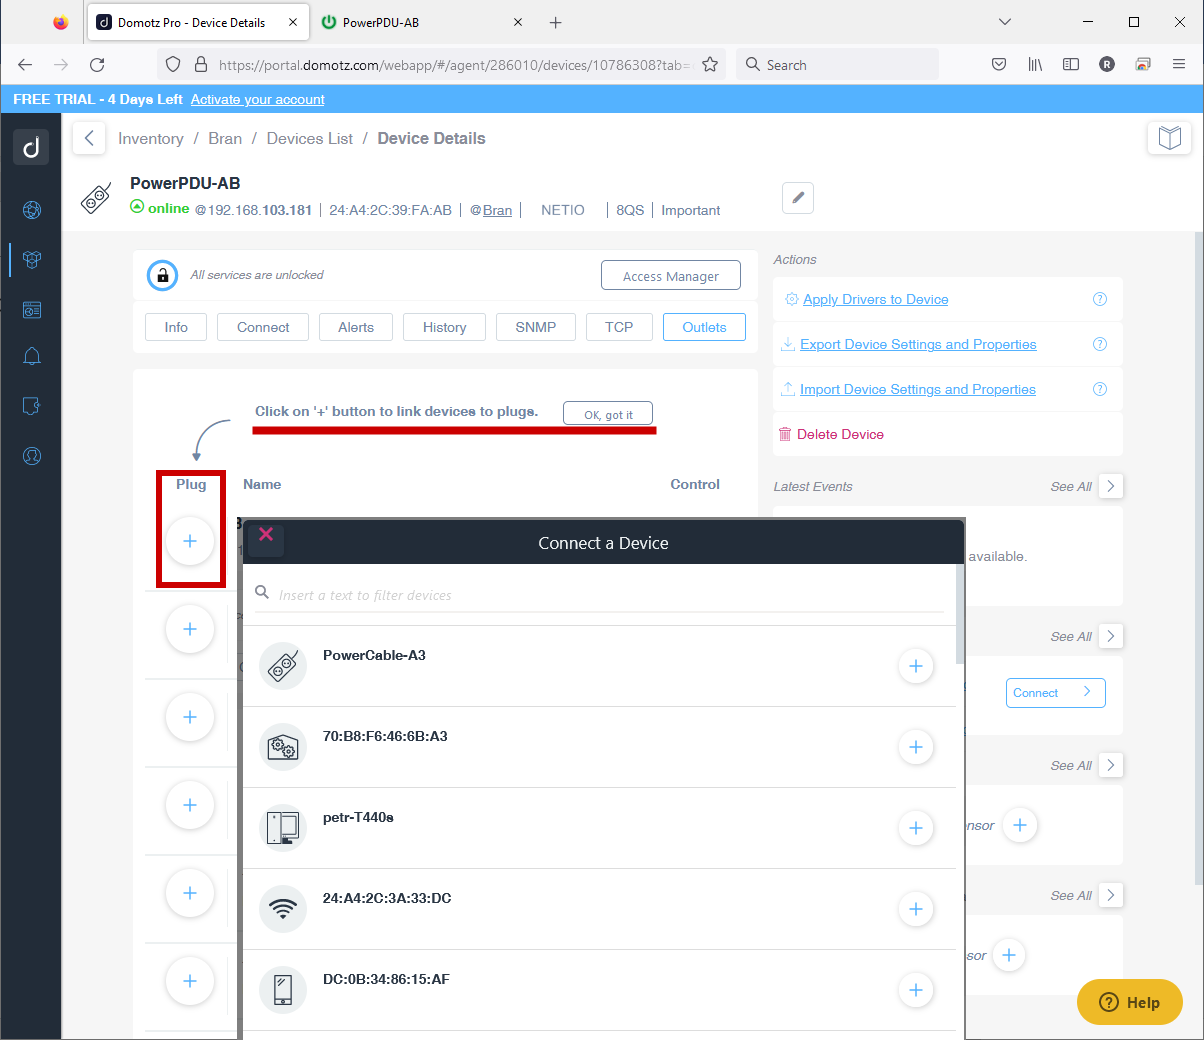The width and height of the screenshot is (1204, 1040).
Task: Click the fourth plug plus button
Action: point(190,805)
